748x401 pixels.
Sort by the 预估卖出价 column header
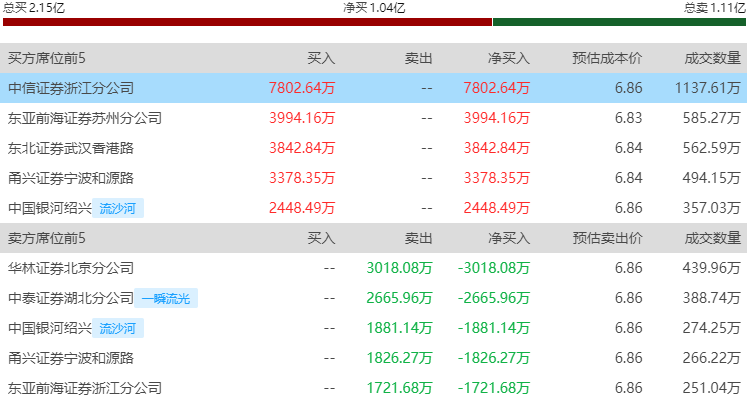click(606, 238)
